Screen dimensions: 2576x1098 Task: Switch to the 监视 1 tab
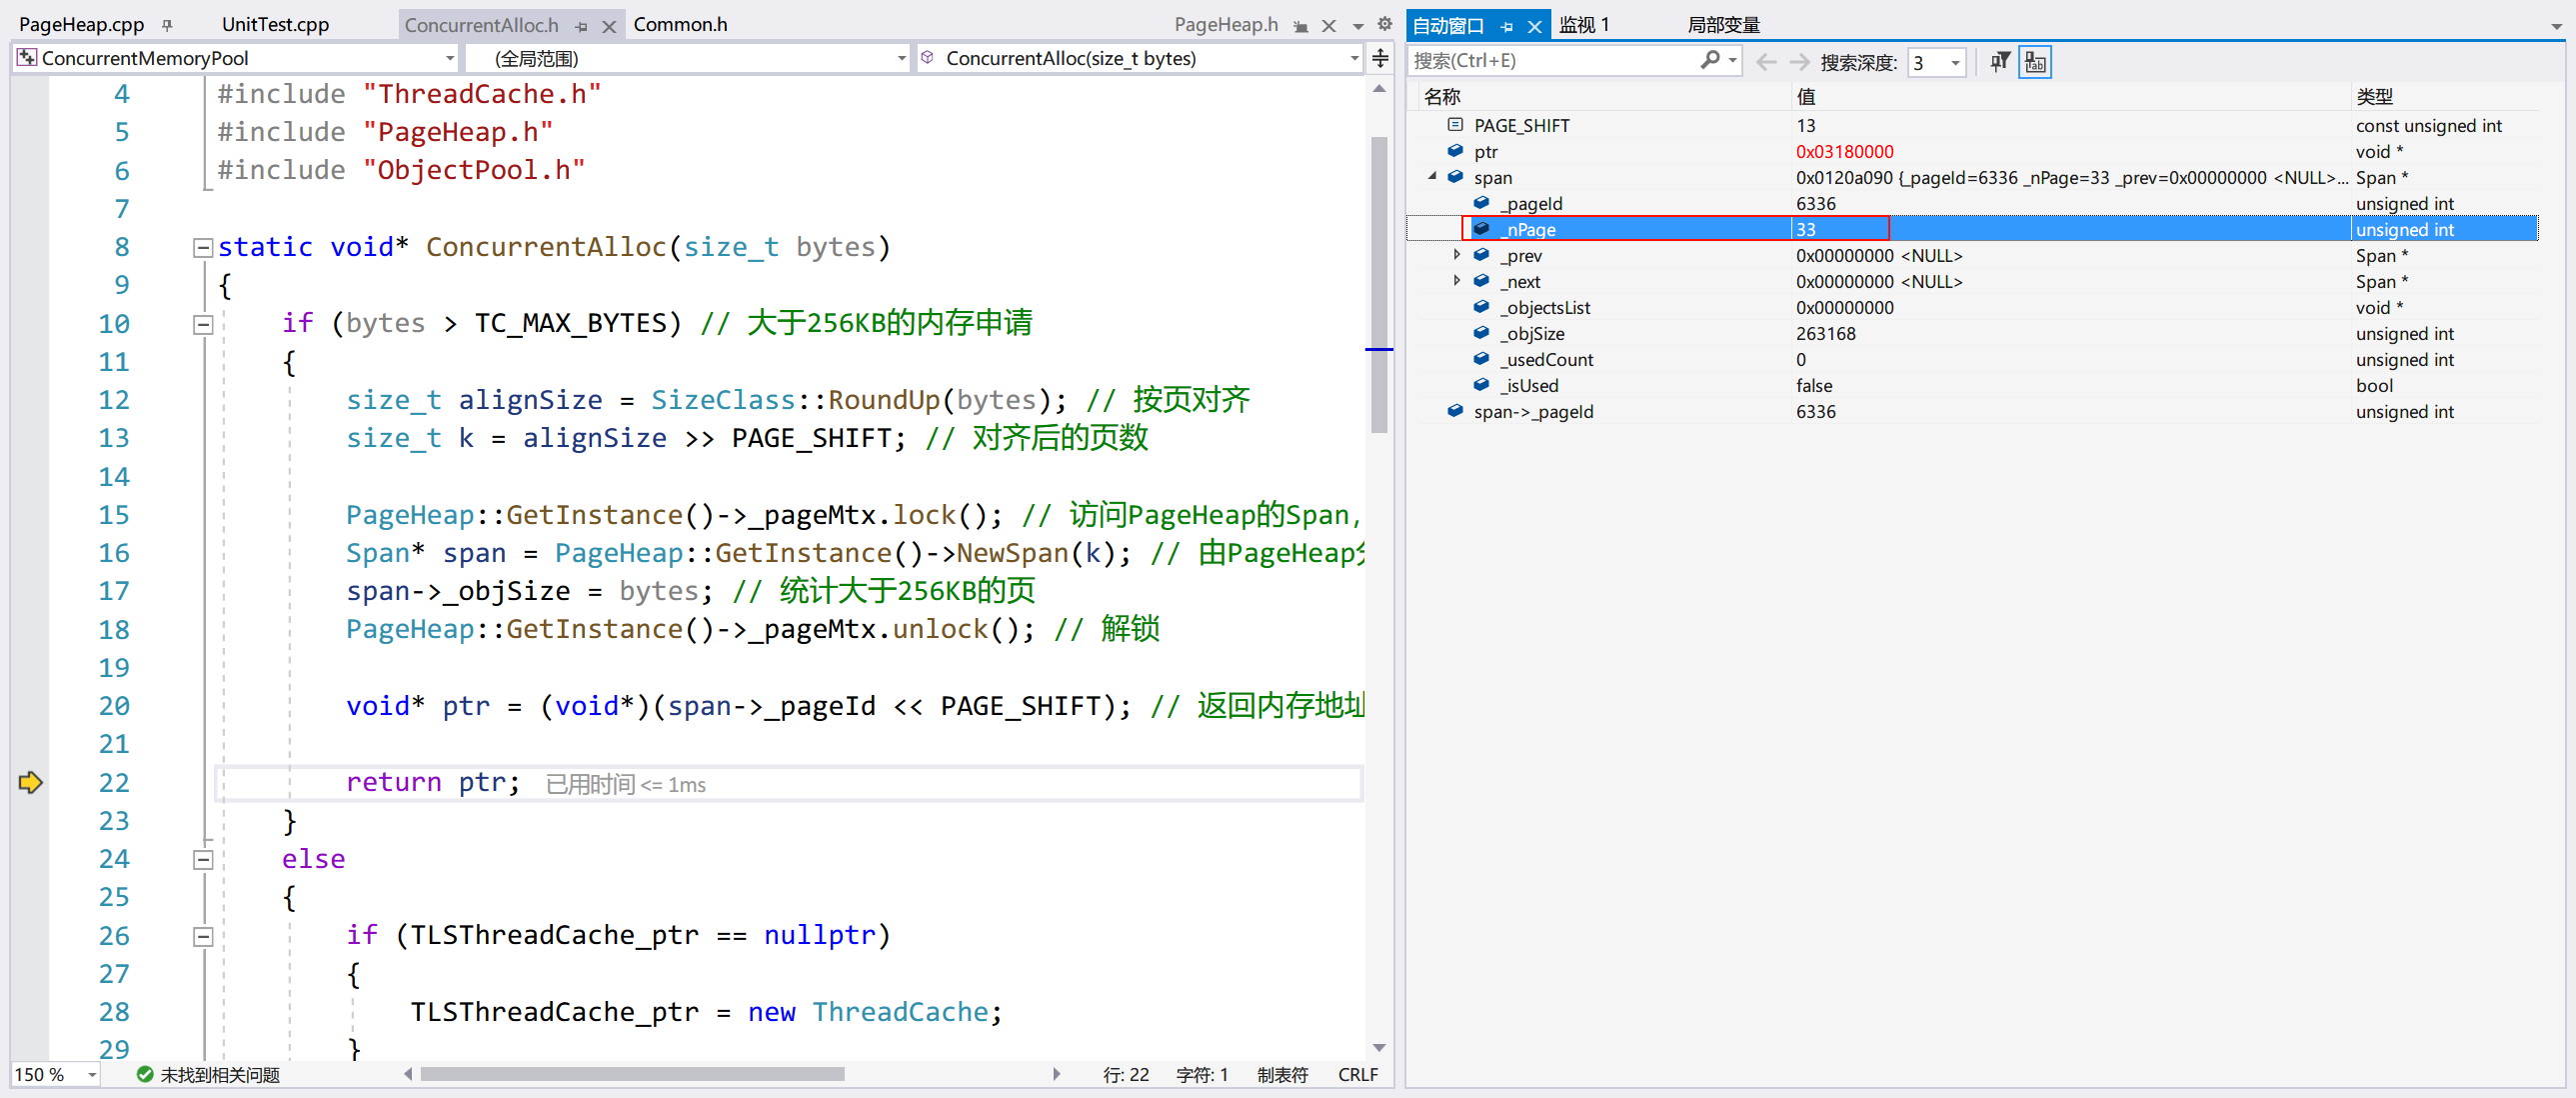[x=1583, y=24]
